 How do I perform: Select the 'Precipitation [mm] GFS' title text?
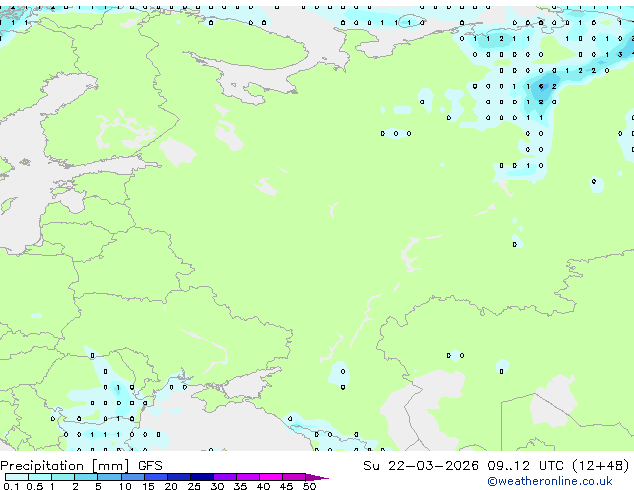81,466
